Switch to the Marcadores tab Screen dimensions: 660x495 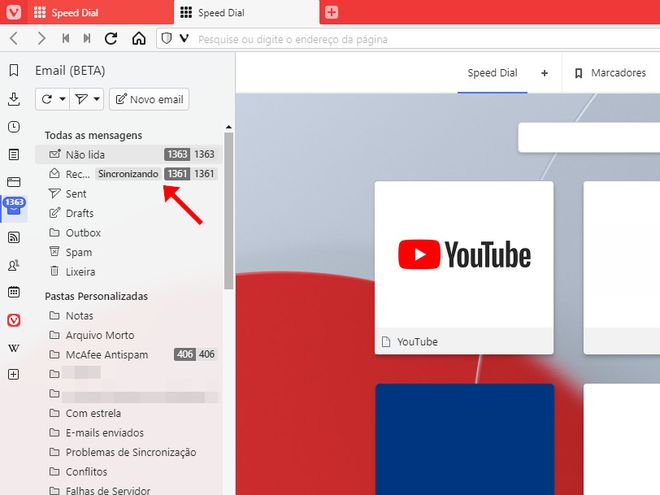pos(610,73)
